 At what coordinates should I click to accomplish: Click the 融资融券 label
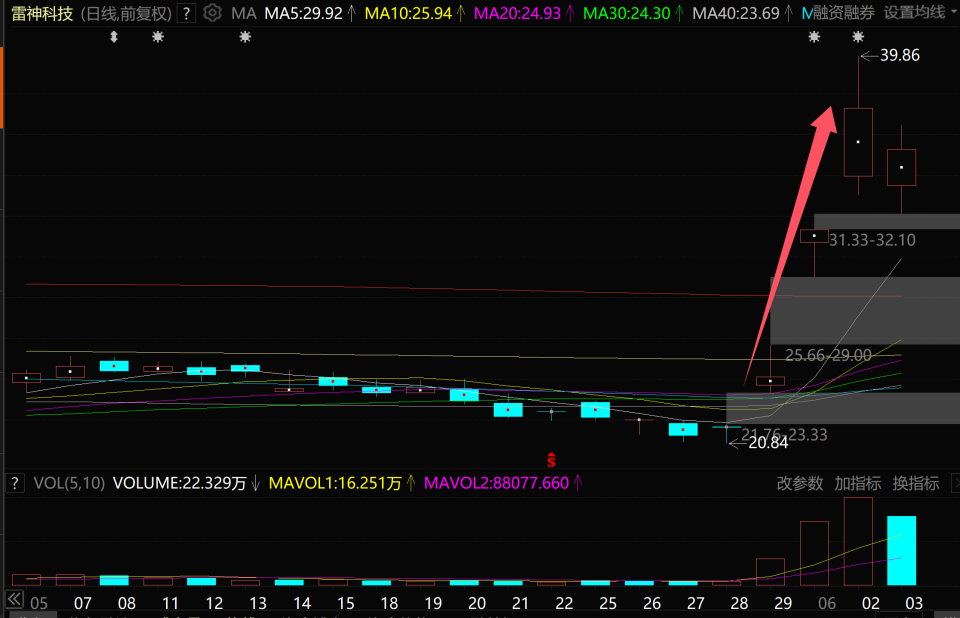[x=844, y=12]
